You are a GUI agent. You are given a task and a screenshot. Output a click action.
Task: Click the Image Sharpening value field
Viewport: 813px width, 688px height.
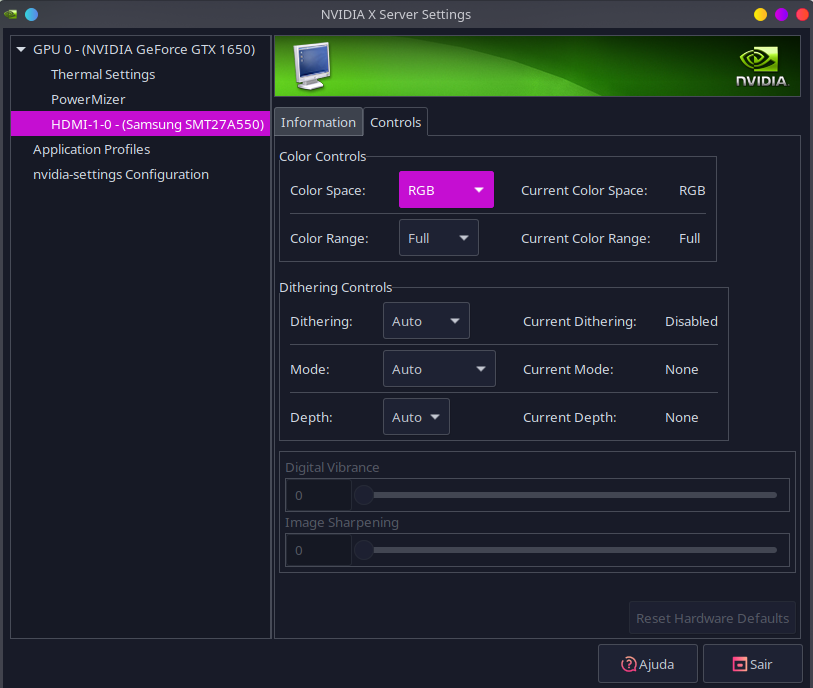[x=318, y=550]
